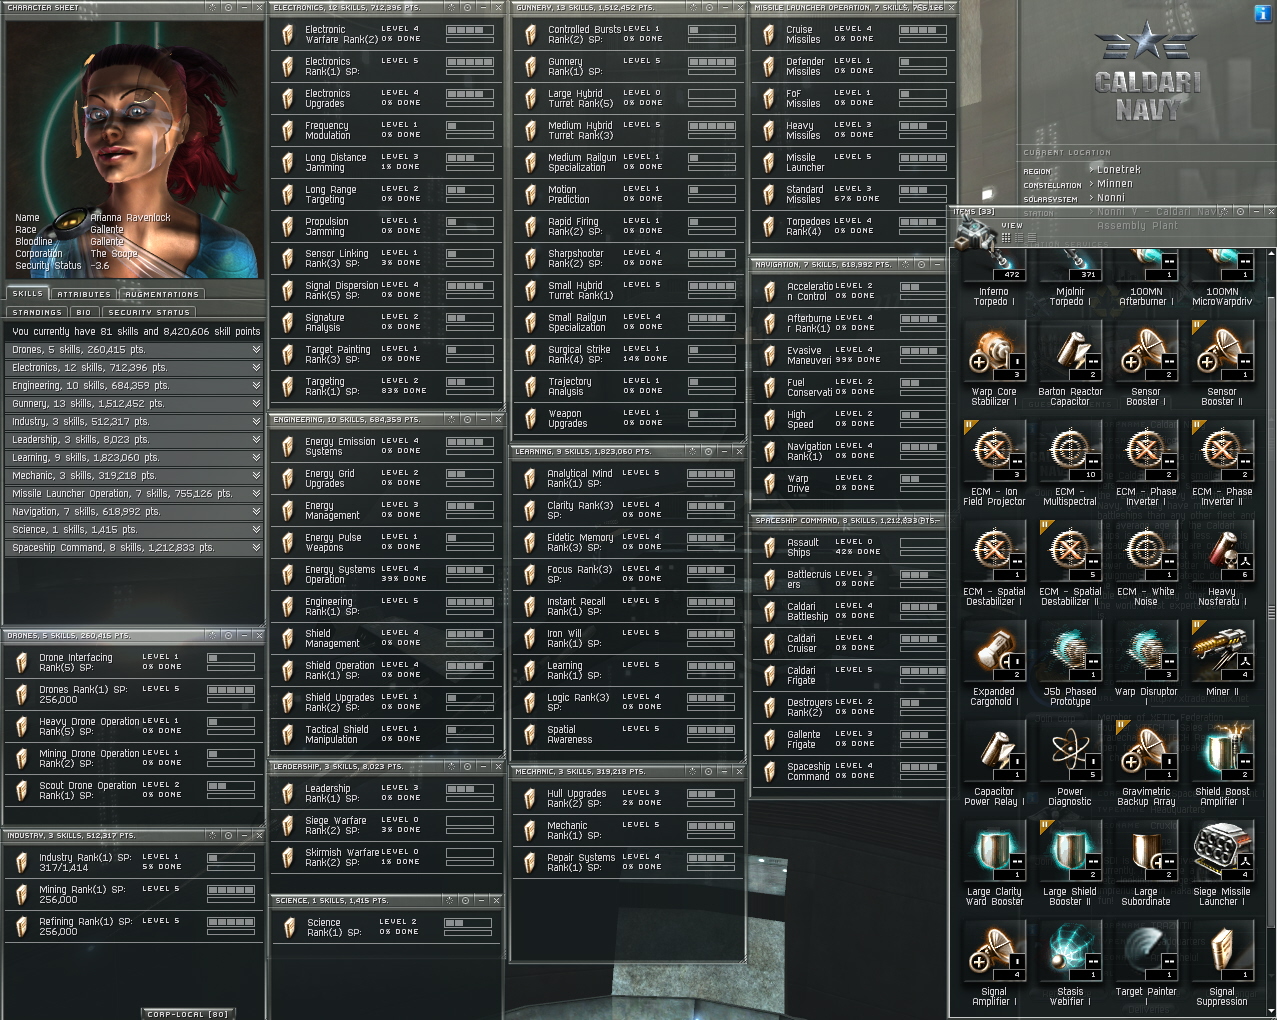Expand the Missile Launcher Operation skill group
The width and height of the screenshot is (1277, 1020).
(x=134, y=494)
